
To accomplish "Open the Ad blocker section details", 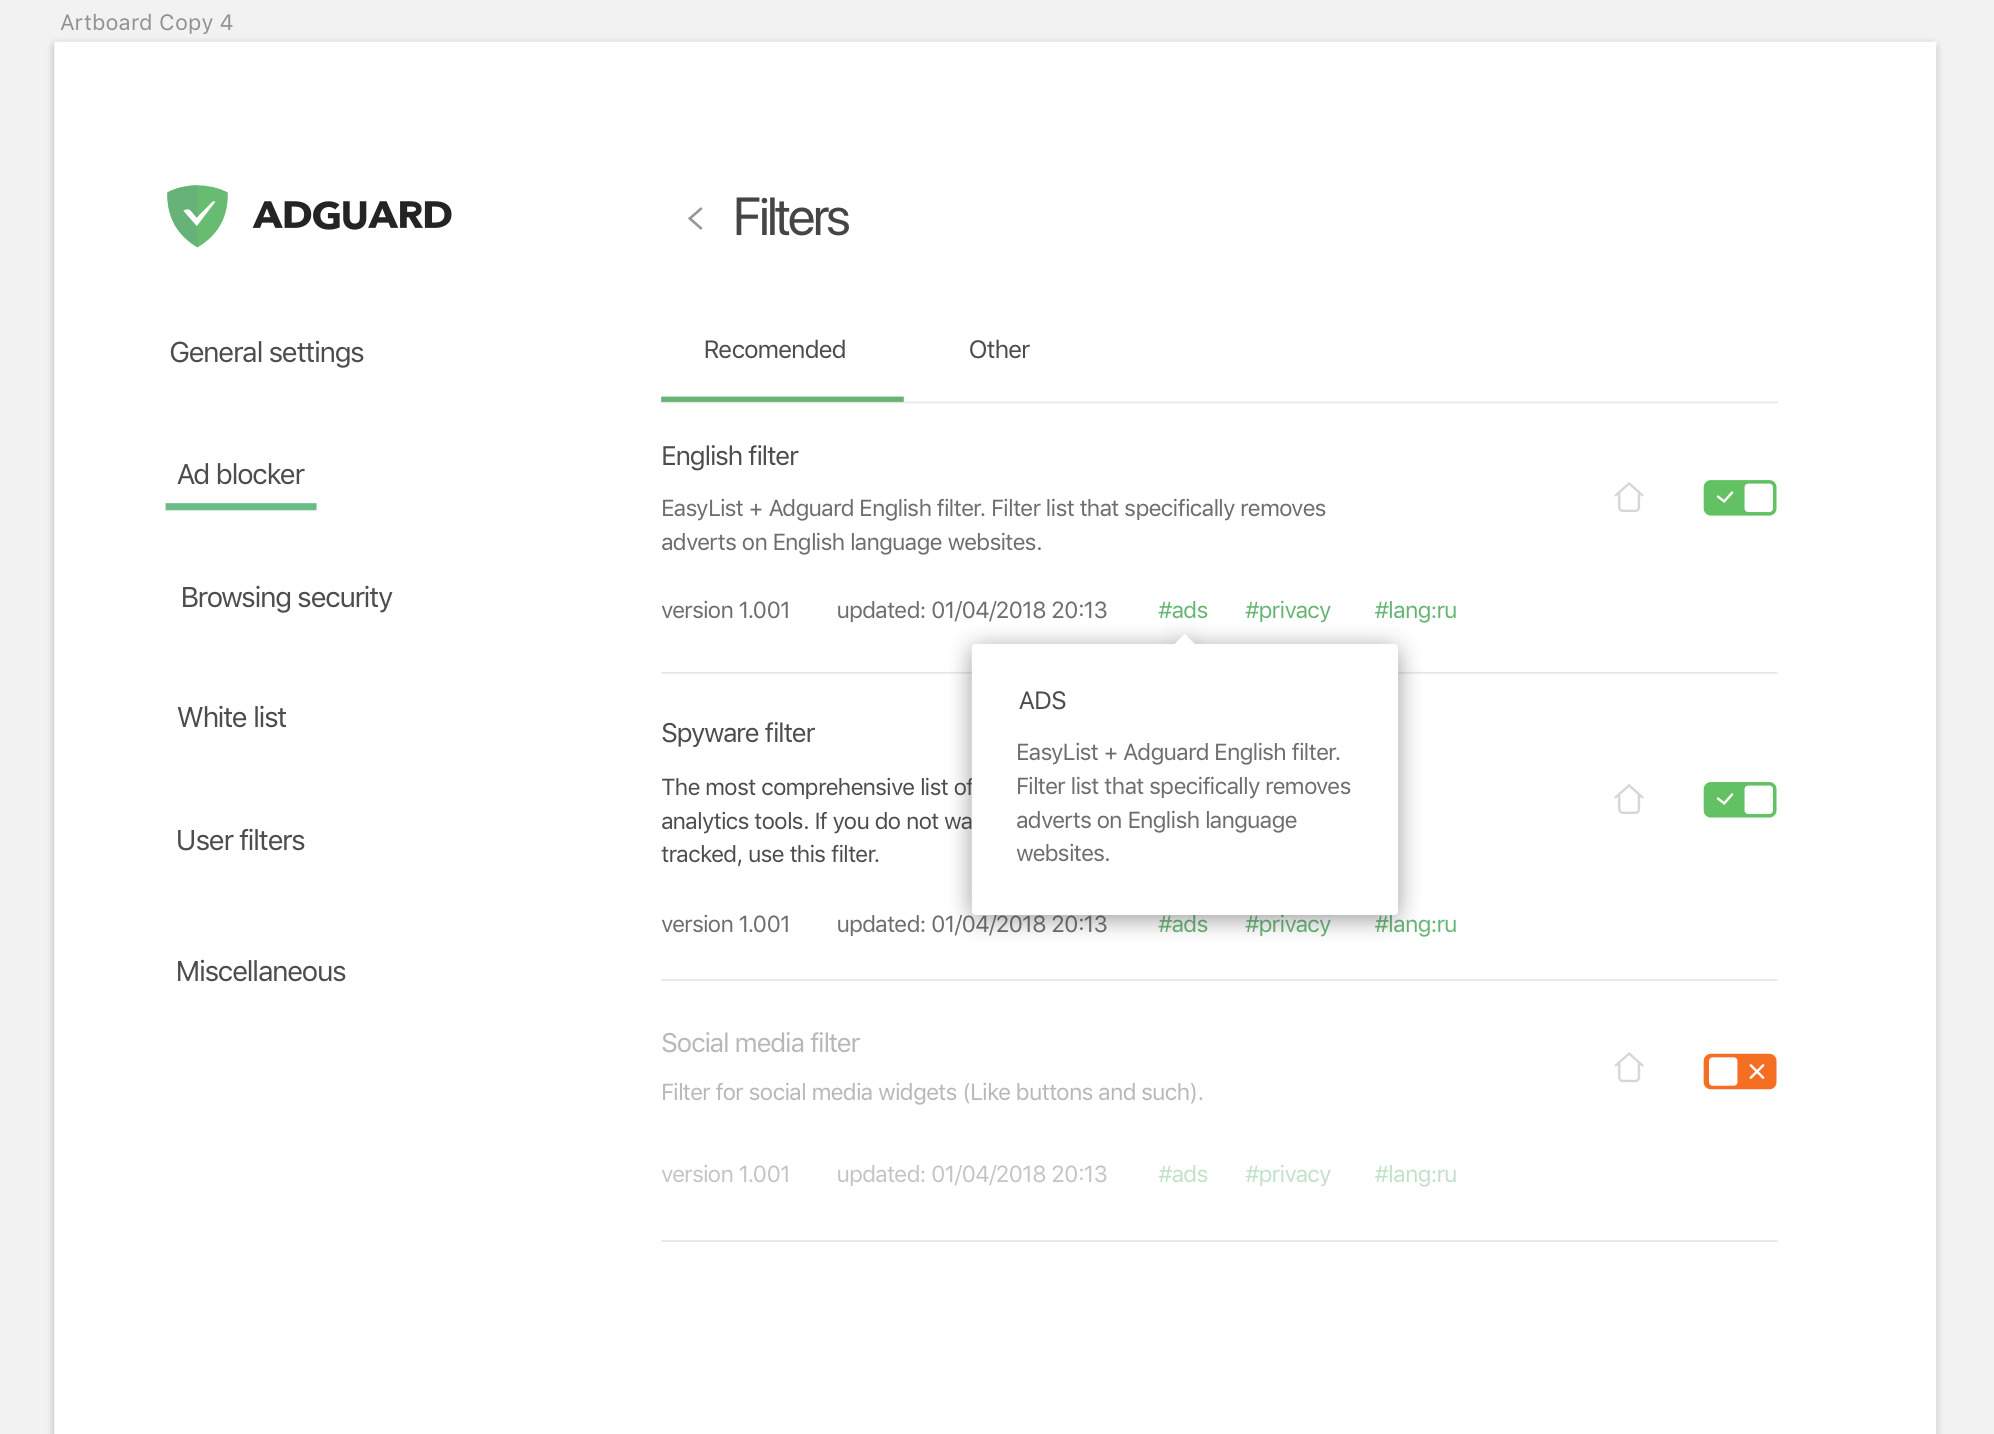I will point(240,474).
